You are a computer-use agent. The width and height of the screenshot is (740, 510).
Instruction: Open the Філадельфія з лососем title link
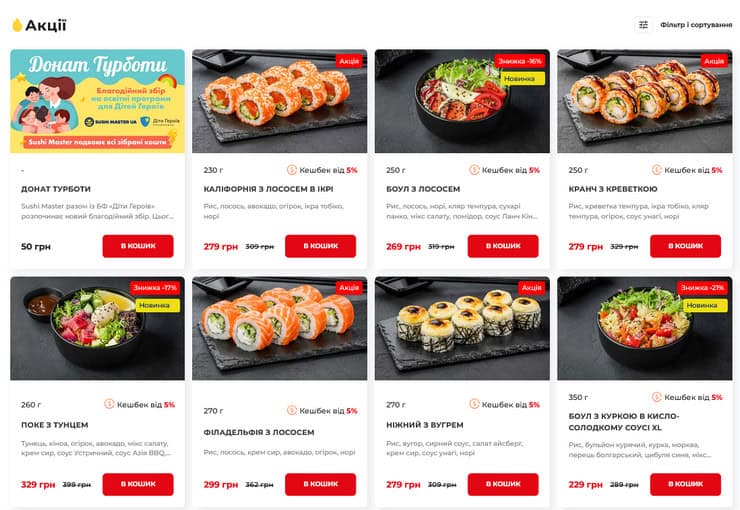pos(259,432)
